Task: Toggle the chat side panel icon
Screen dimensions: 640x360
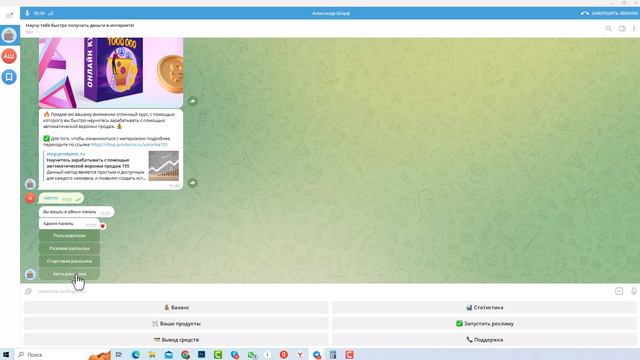Action: tap(622, 29)
